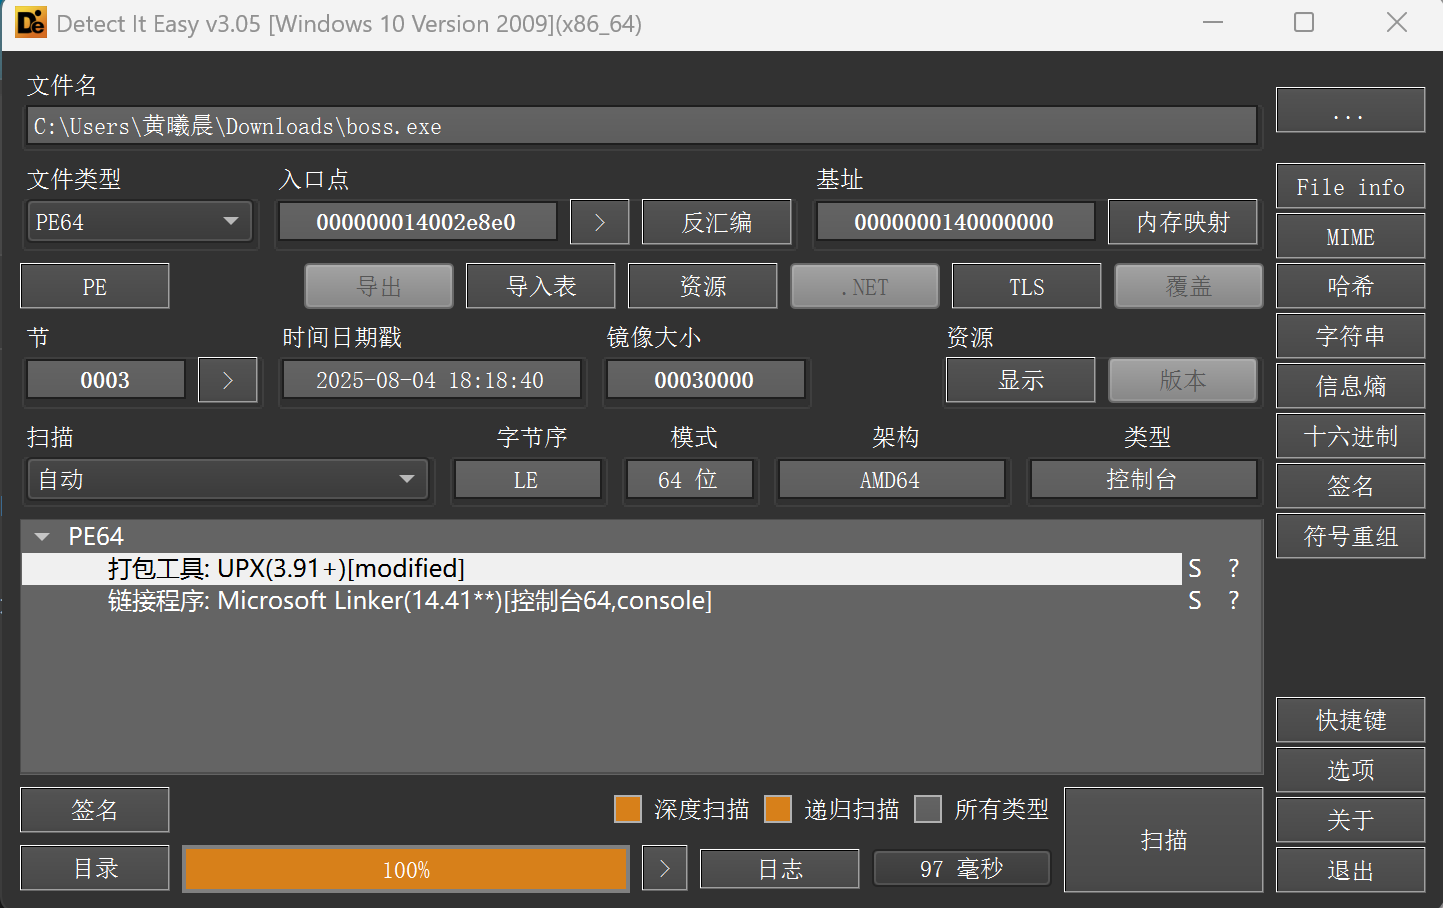This screenshot has width=1443, height=908.
Task: Click the image size field 00030000
Action: pyautogui.click(x=705, y=380)
